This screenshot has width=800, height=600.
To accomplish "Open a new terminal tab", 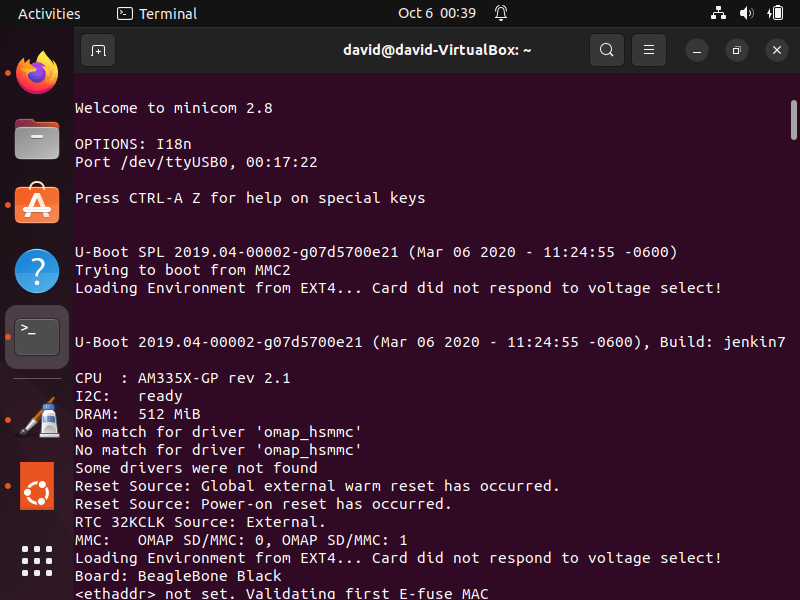I will point(97,49).
